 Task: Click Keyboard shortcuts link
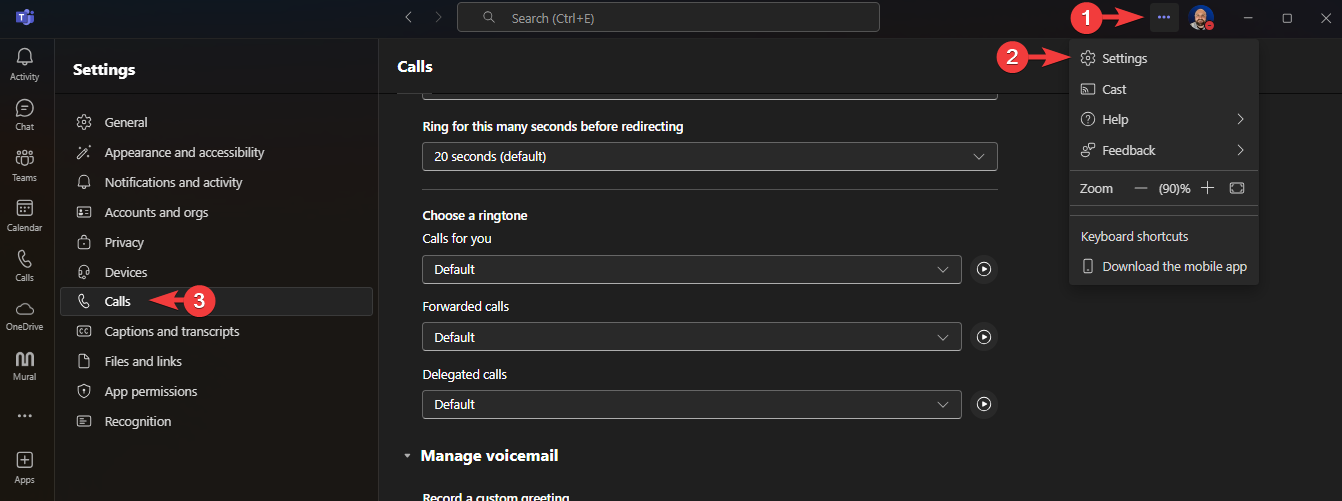(x=1134, y=237)
